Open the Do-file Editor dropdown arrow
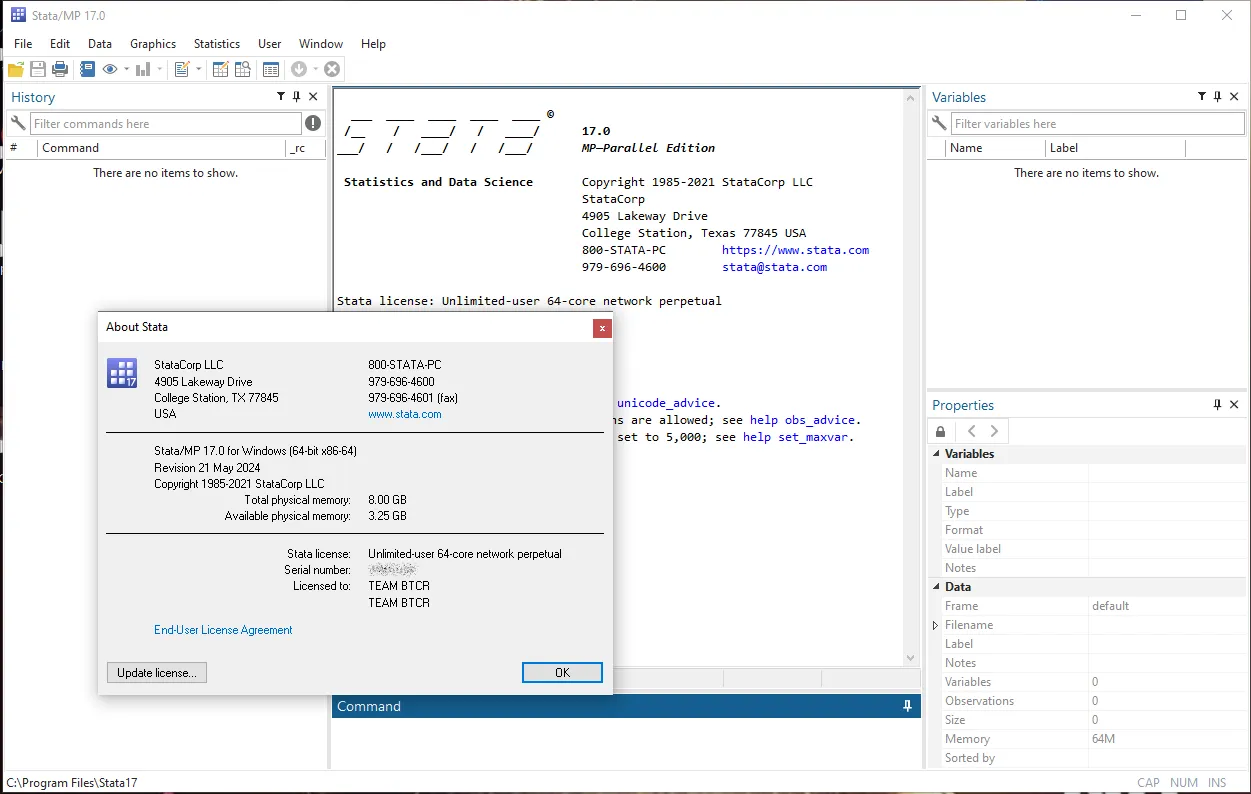This screenshot has height=794, width=1251. [x=198, y=69]
